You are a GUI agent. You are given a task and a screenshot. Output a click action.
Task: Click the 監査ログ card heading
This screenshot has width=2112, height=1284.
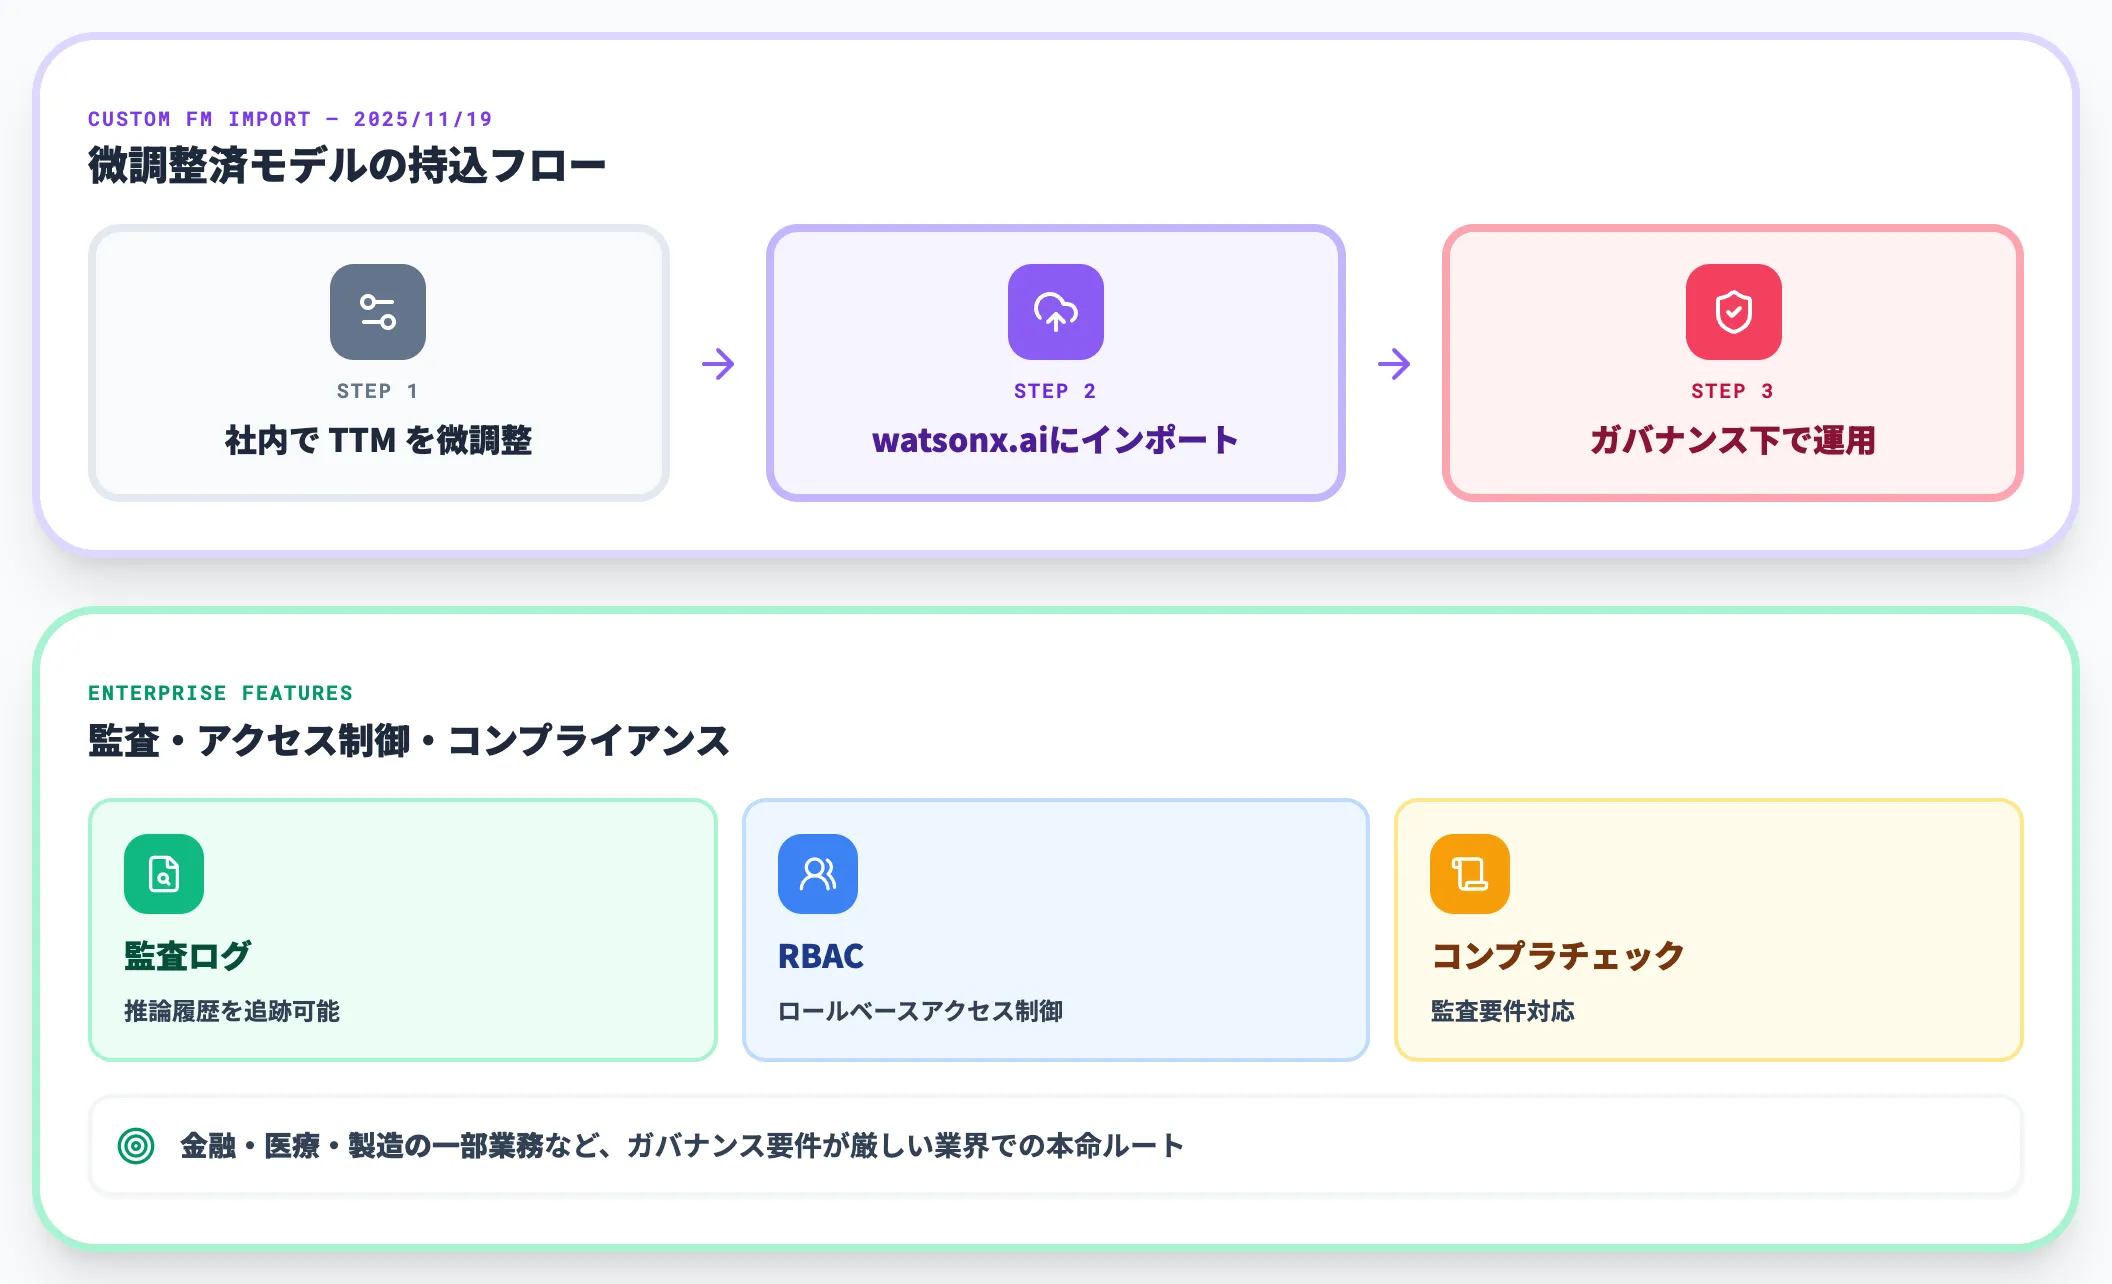(188, 956)
